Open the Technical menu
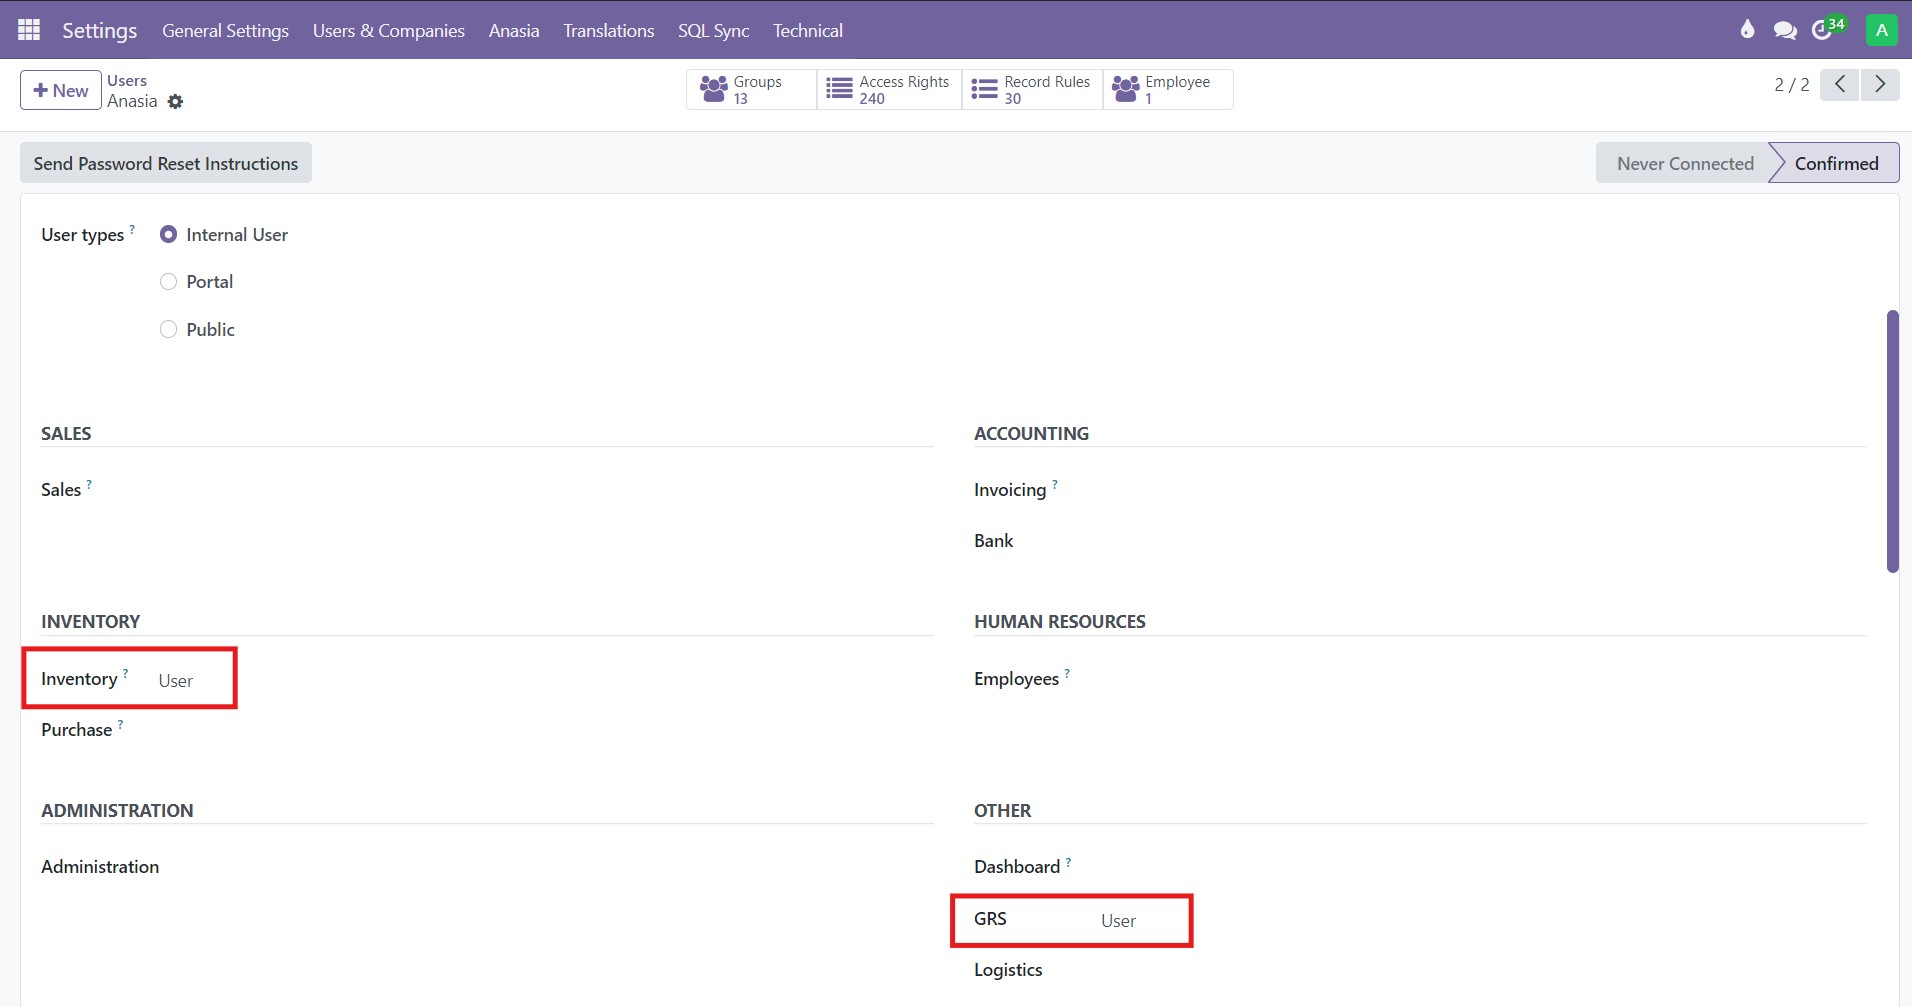Screen dimensions: 1912x1007 click(808, 30)
